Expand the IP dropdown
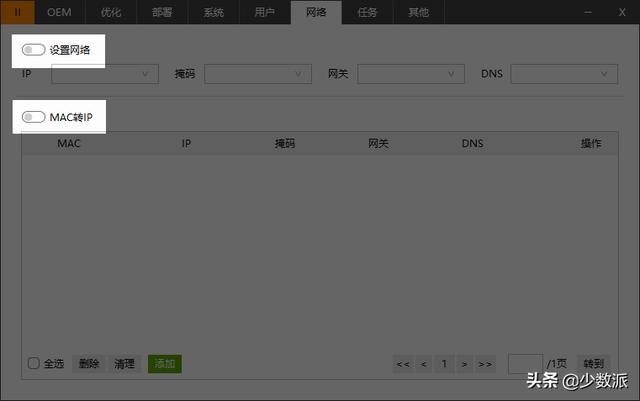This screenshot has height=401, width=640. coord(105,74)
